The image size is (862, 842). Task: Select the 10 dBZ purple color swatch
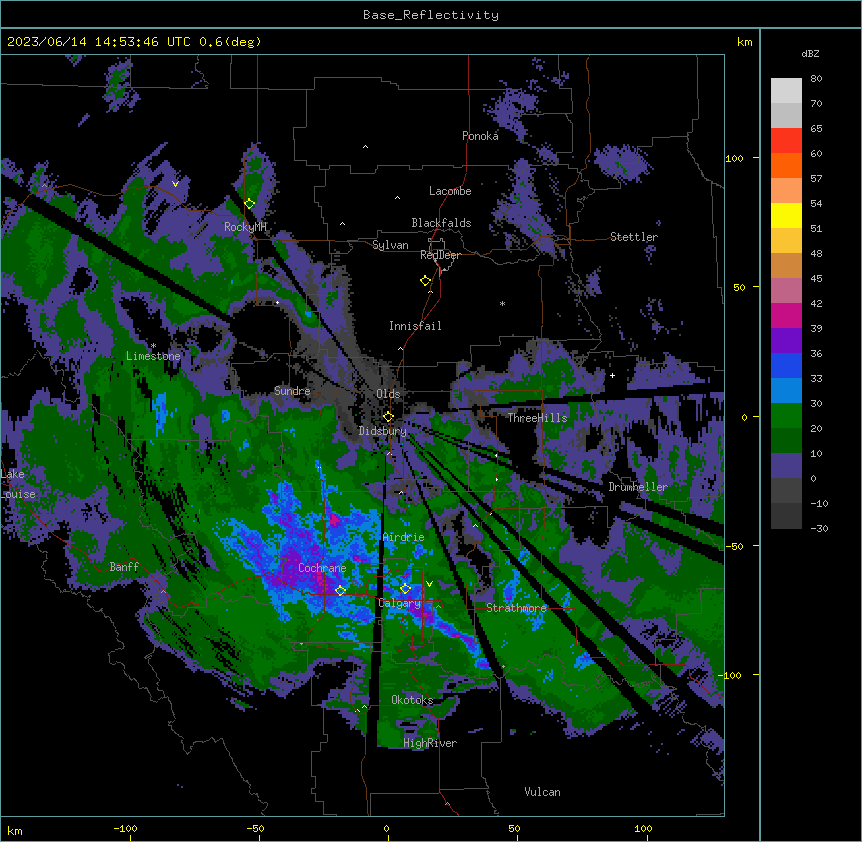click(x=786, y=466)
